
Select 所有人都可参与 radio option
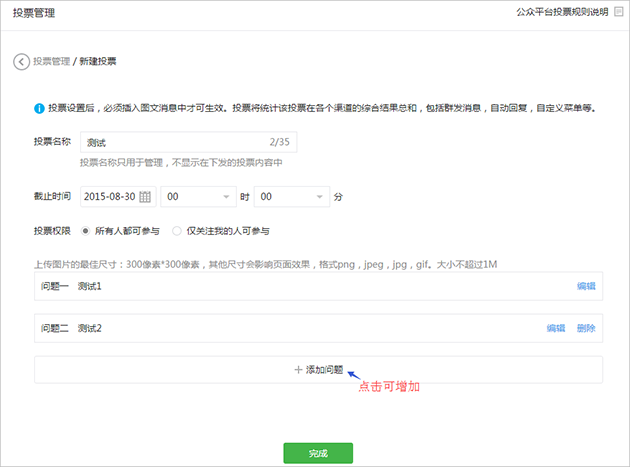pyautogui.click(x=85, y=231)
